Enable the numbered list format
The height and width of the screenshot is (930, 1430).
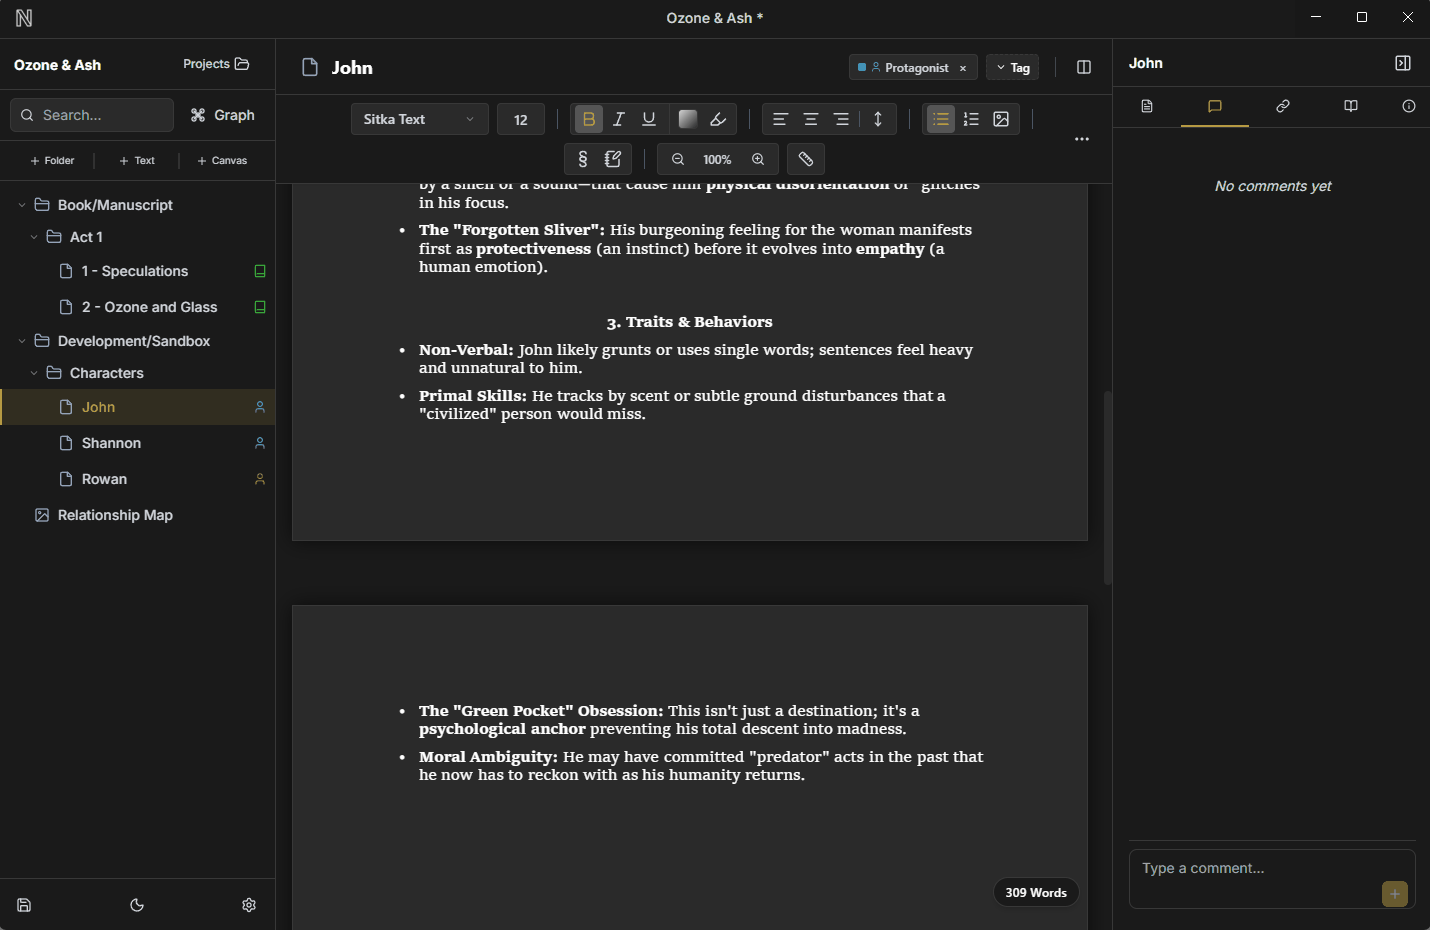tap(970, 119)
